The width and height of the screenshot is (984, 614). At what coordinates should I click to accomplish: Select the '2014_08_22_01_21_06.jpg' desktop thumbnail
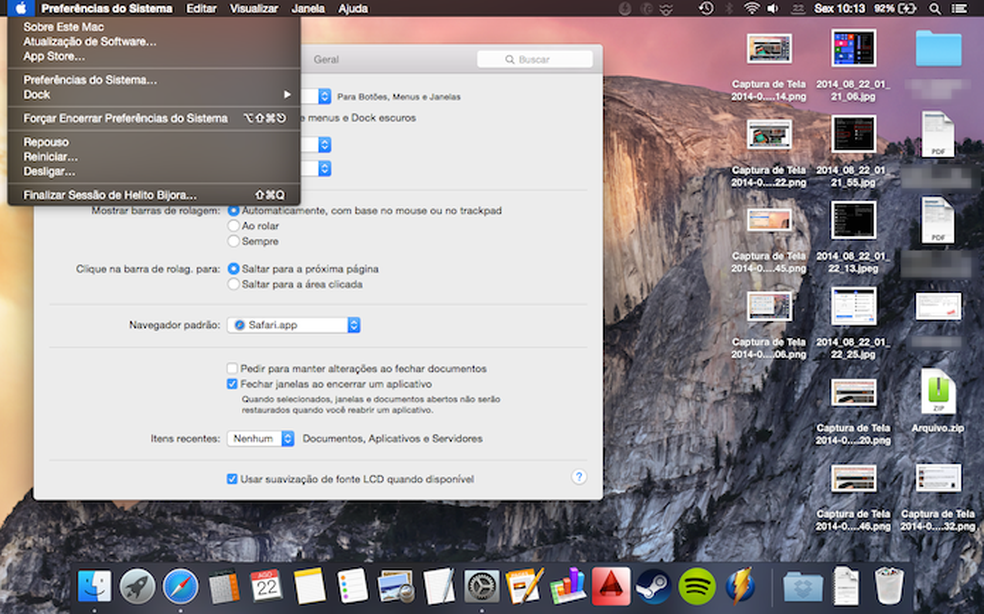853,48
